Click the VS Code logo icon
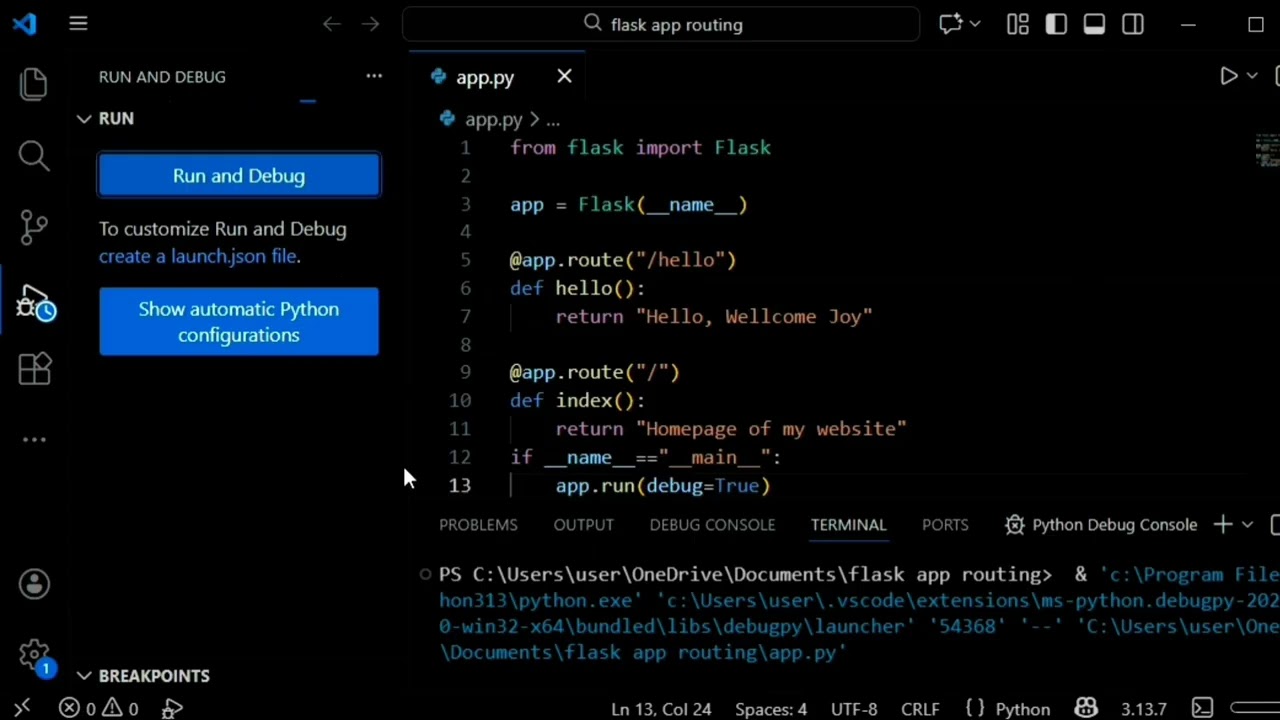 [25, 24]
